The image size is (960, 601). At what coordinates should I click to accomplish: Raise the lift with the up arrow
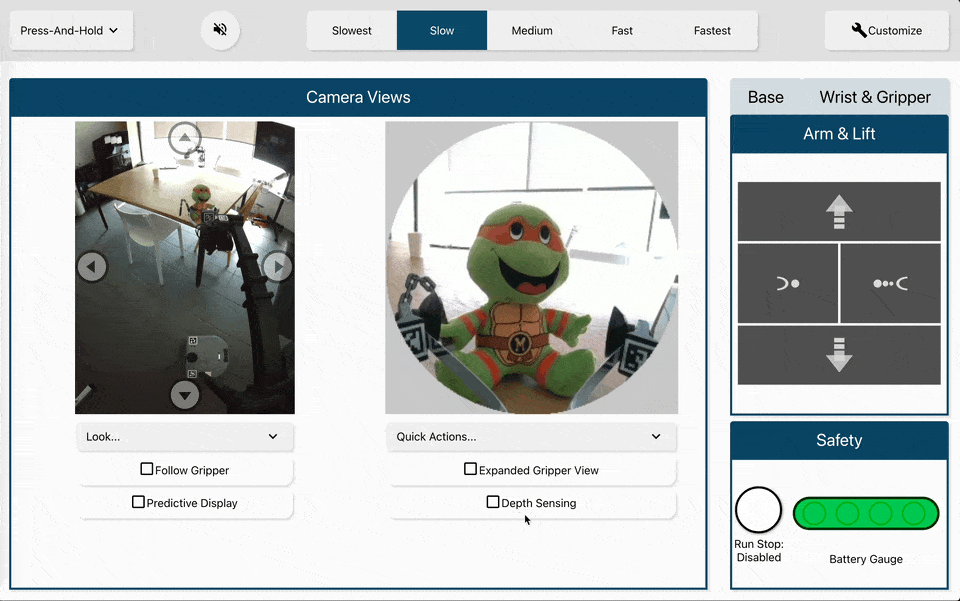pos(839,212)
